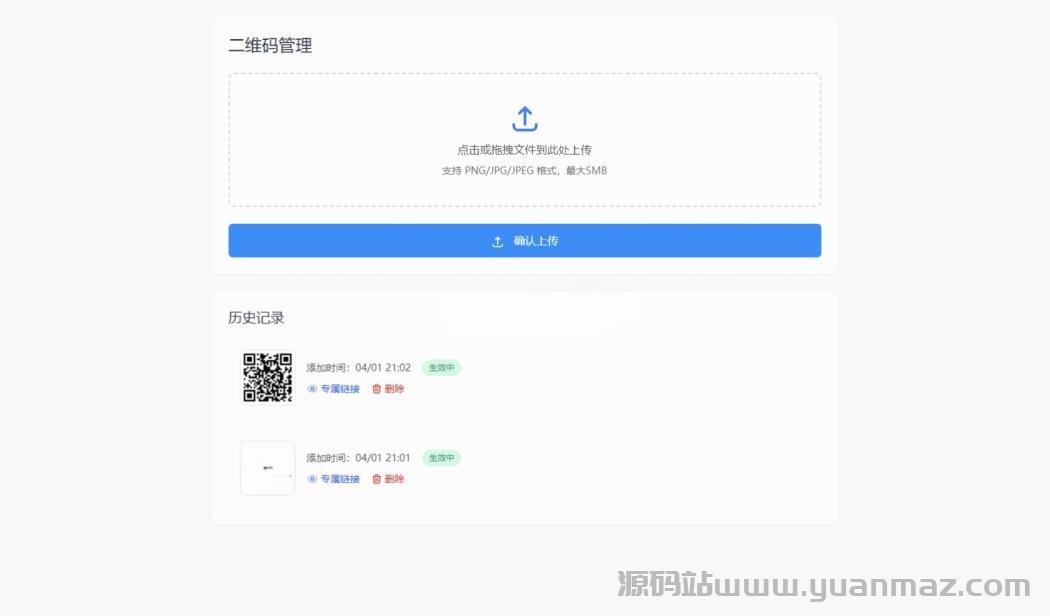Click the 确认上传 confirm upload button
This screenshot has height=616, width=1050.
(x=524, y=240)
